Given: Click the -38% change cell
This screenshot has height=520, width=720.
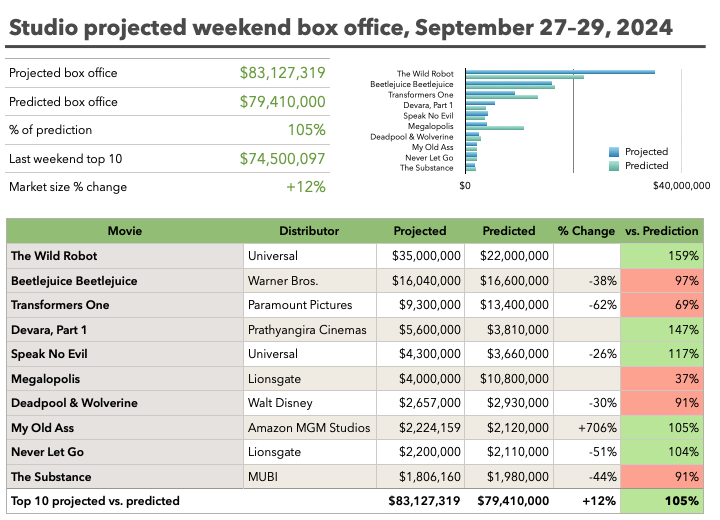Looking at the screenshot, I should (x=587, y=281).
